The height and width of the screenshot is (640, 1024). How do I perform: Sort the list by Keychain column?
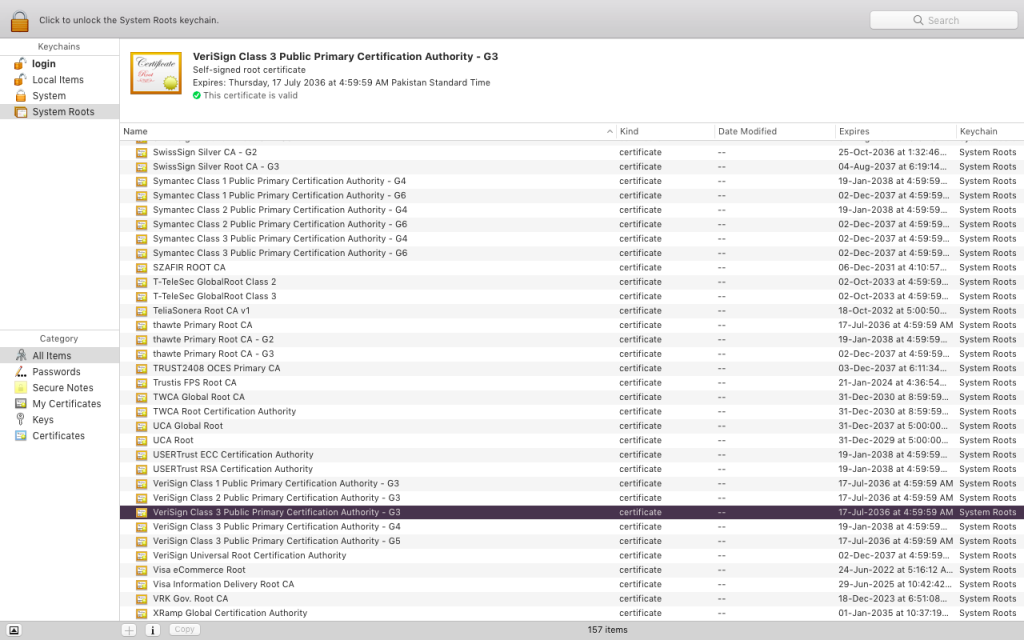990,131
